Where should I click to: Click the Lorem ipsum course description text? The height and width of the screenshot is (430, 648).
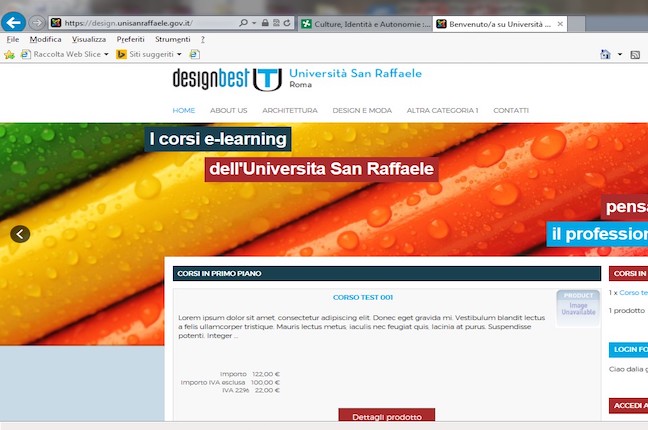[362, 327]
